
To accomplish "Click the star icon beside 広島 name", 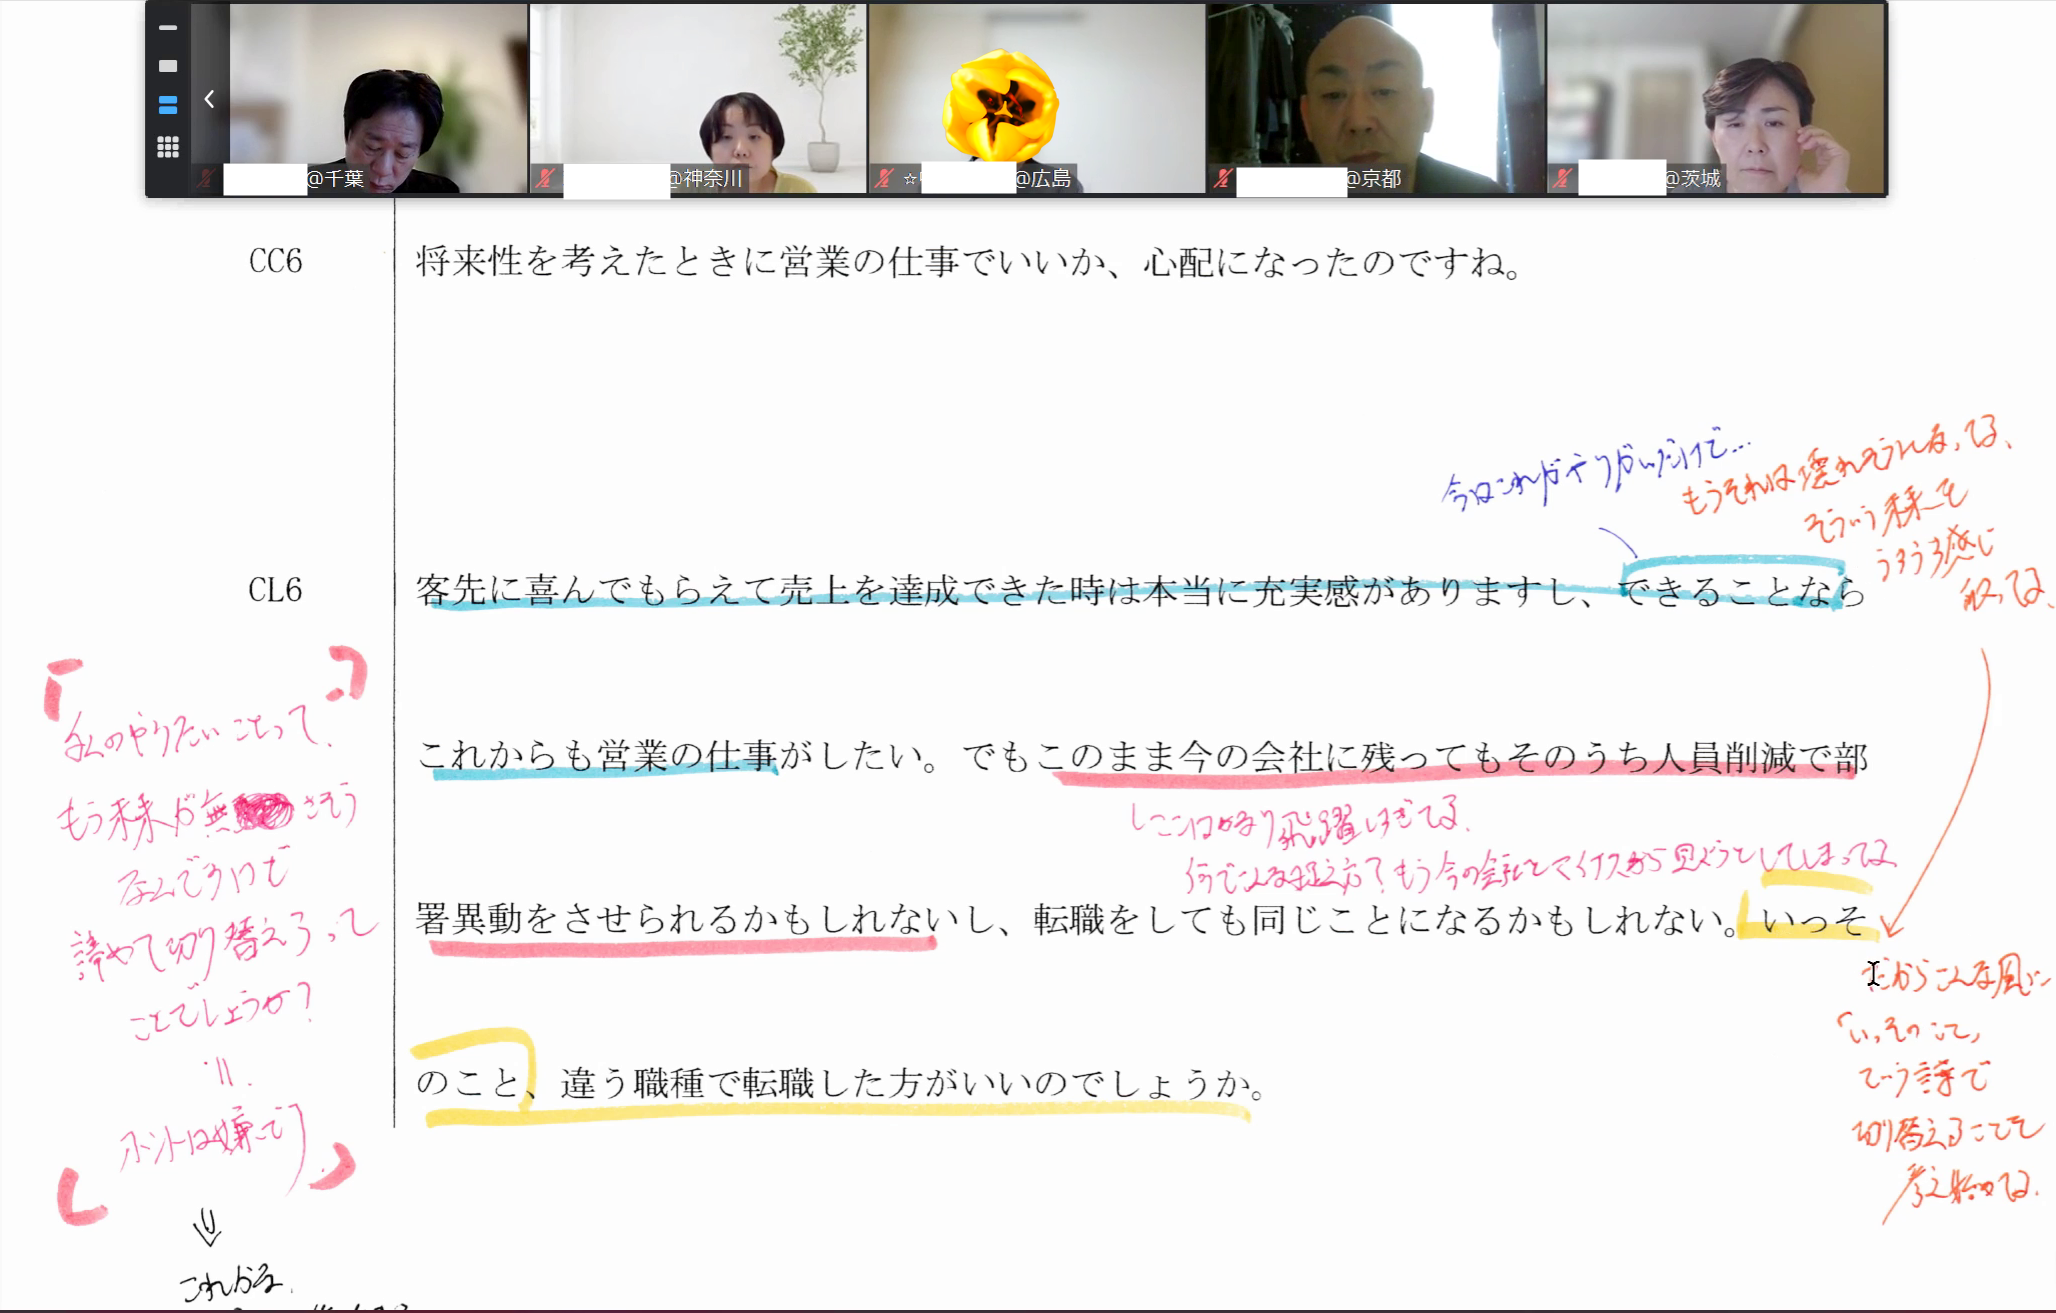I will tap(910, 179).
